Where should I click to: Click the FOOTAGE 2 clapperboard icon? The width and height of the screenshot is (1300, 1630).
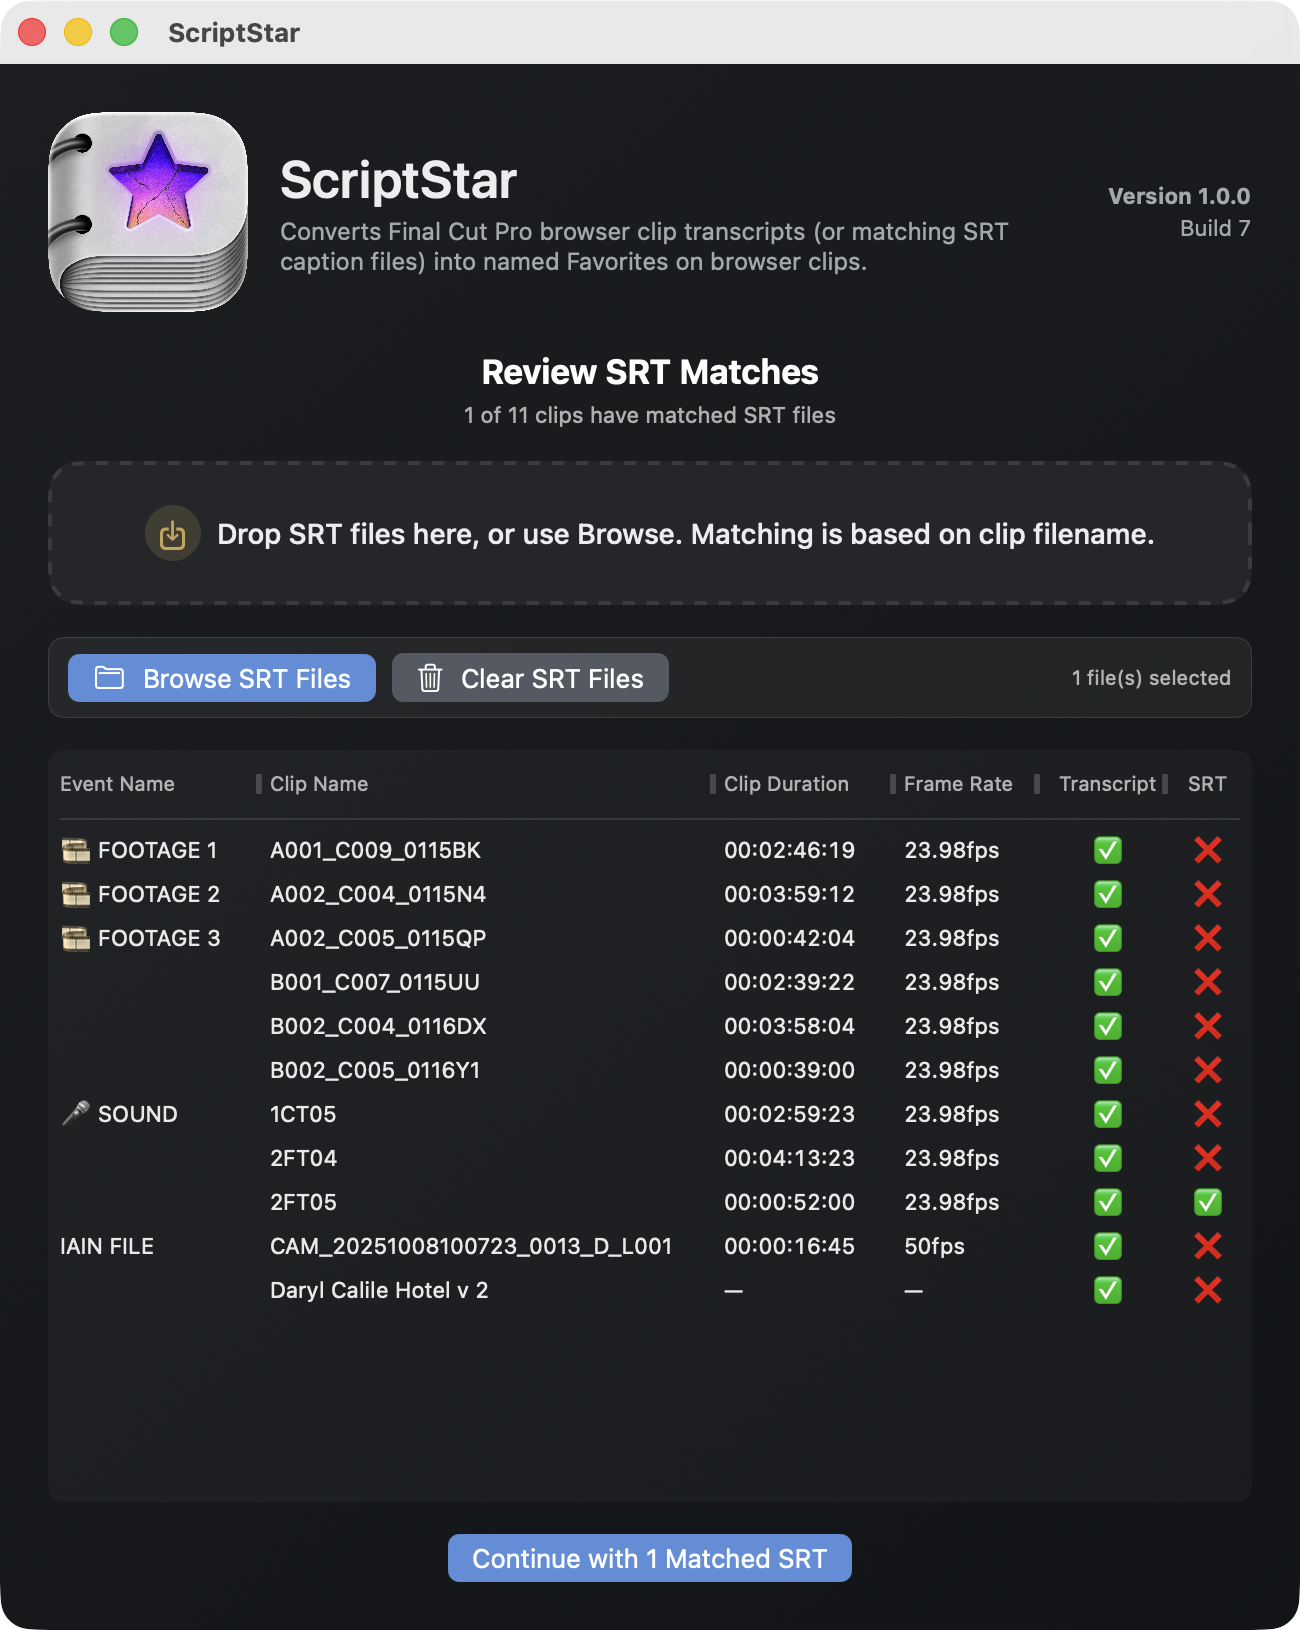click(x=76, y=894)
